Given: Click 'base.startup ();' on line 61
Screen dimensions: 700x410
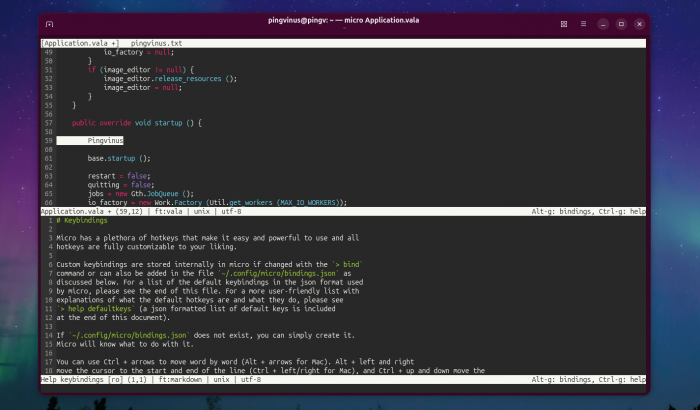Looking at the screenshot, I should coord(119,159).
